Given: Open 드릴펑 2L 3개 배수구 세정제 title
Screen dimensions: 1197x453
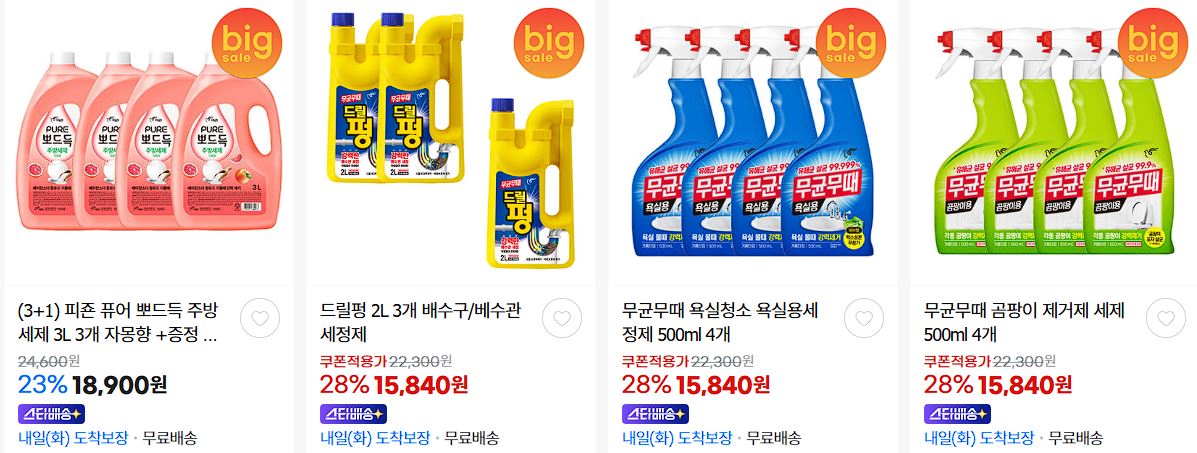Looking at the screenshot, I should tap(421, 322).
